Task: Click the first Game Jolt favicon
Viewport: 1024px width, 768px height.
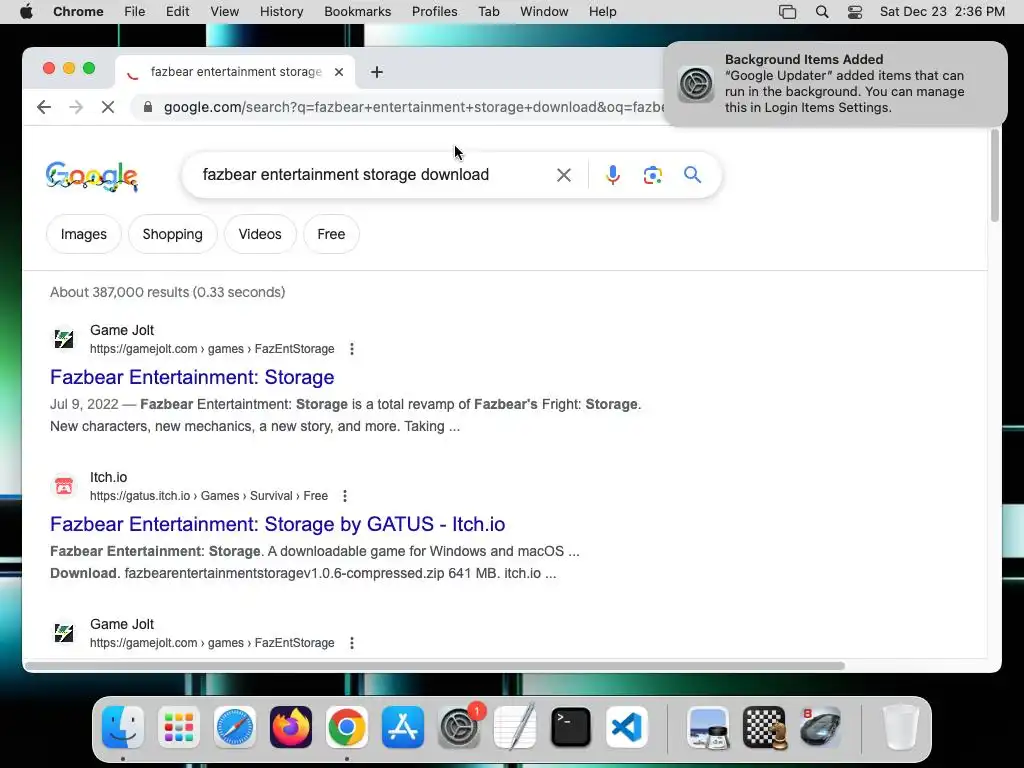Action: point(64,339)
